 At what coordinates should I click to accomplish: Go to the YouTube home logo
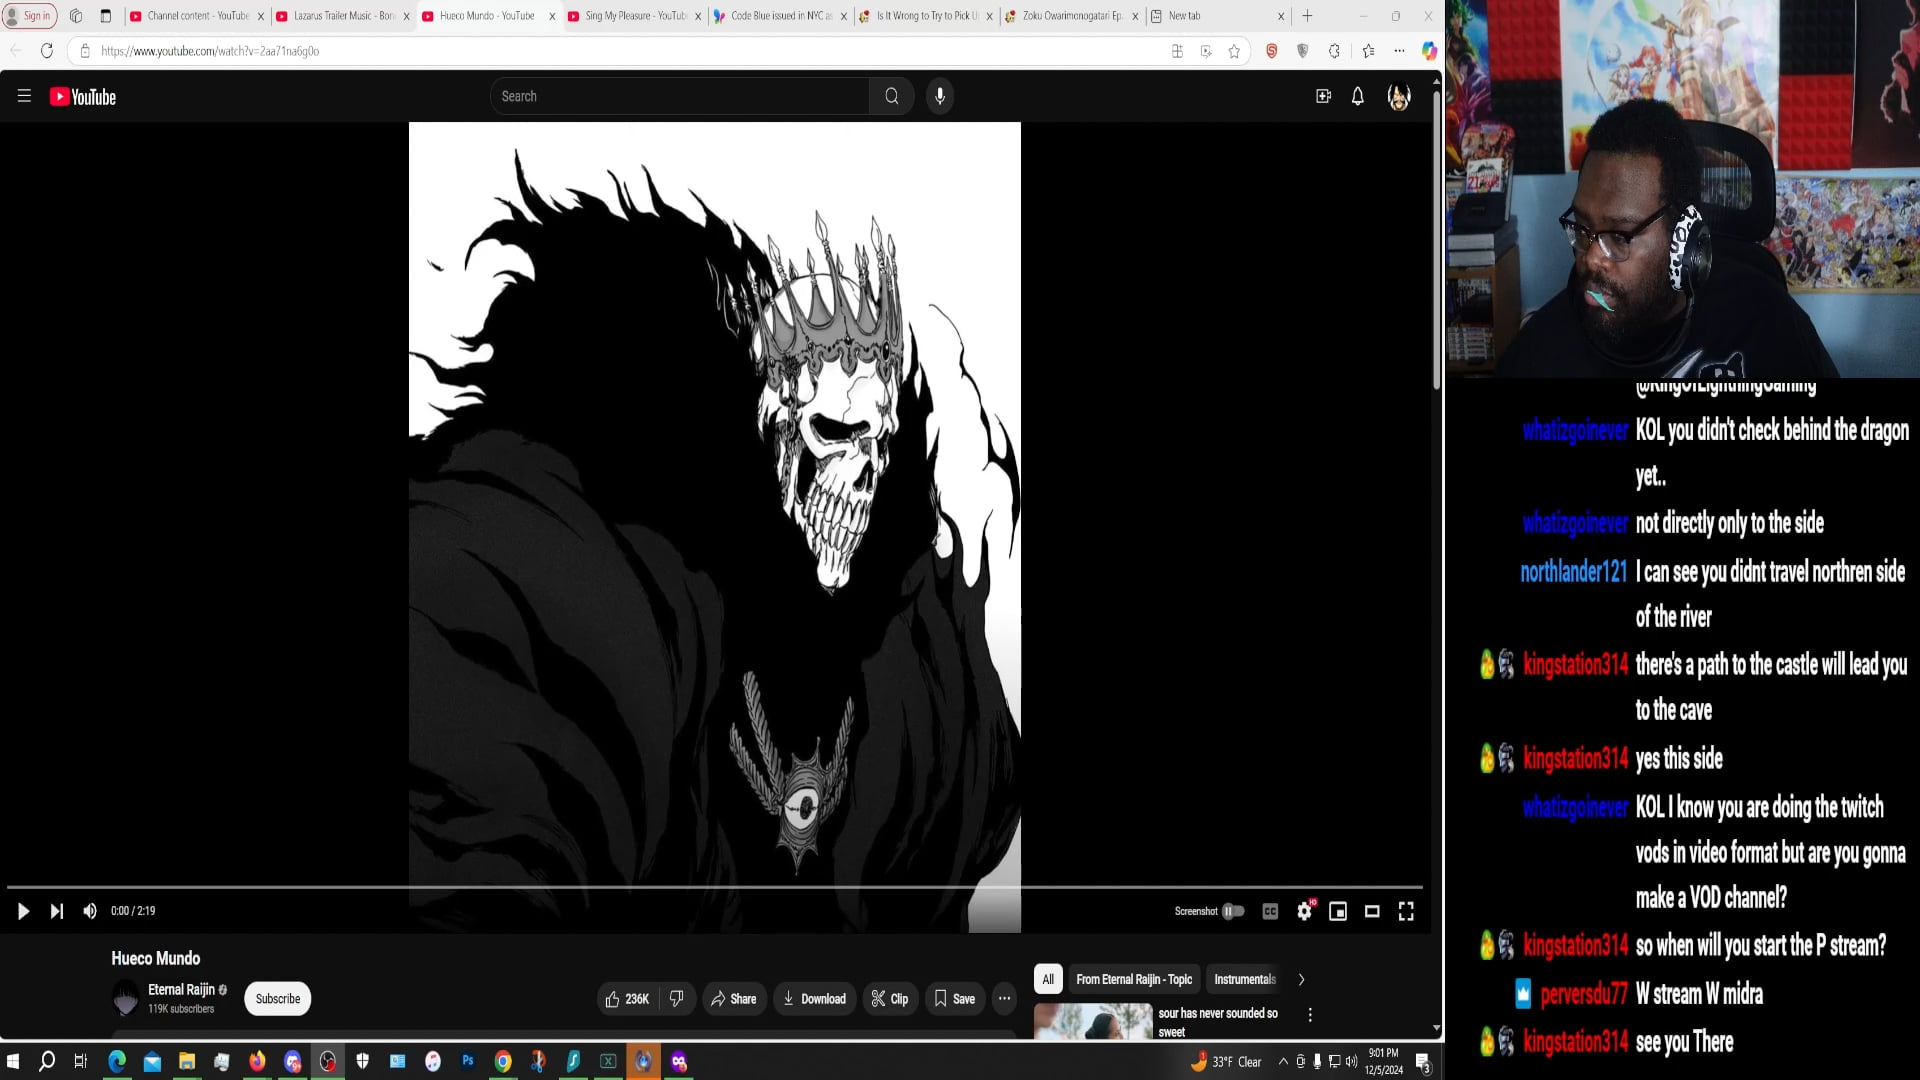83,97
